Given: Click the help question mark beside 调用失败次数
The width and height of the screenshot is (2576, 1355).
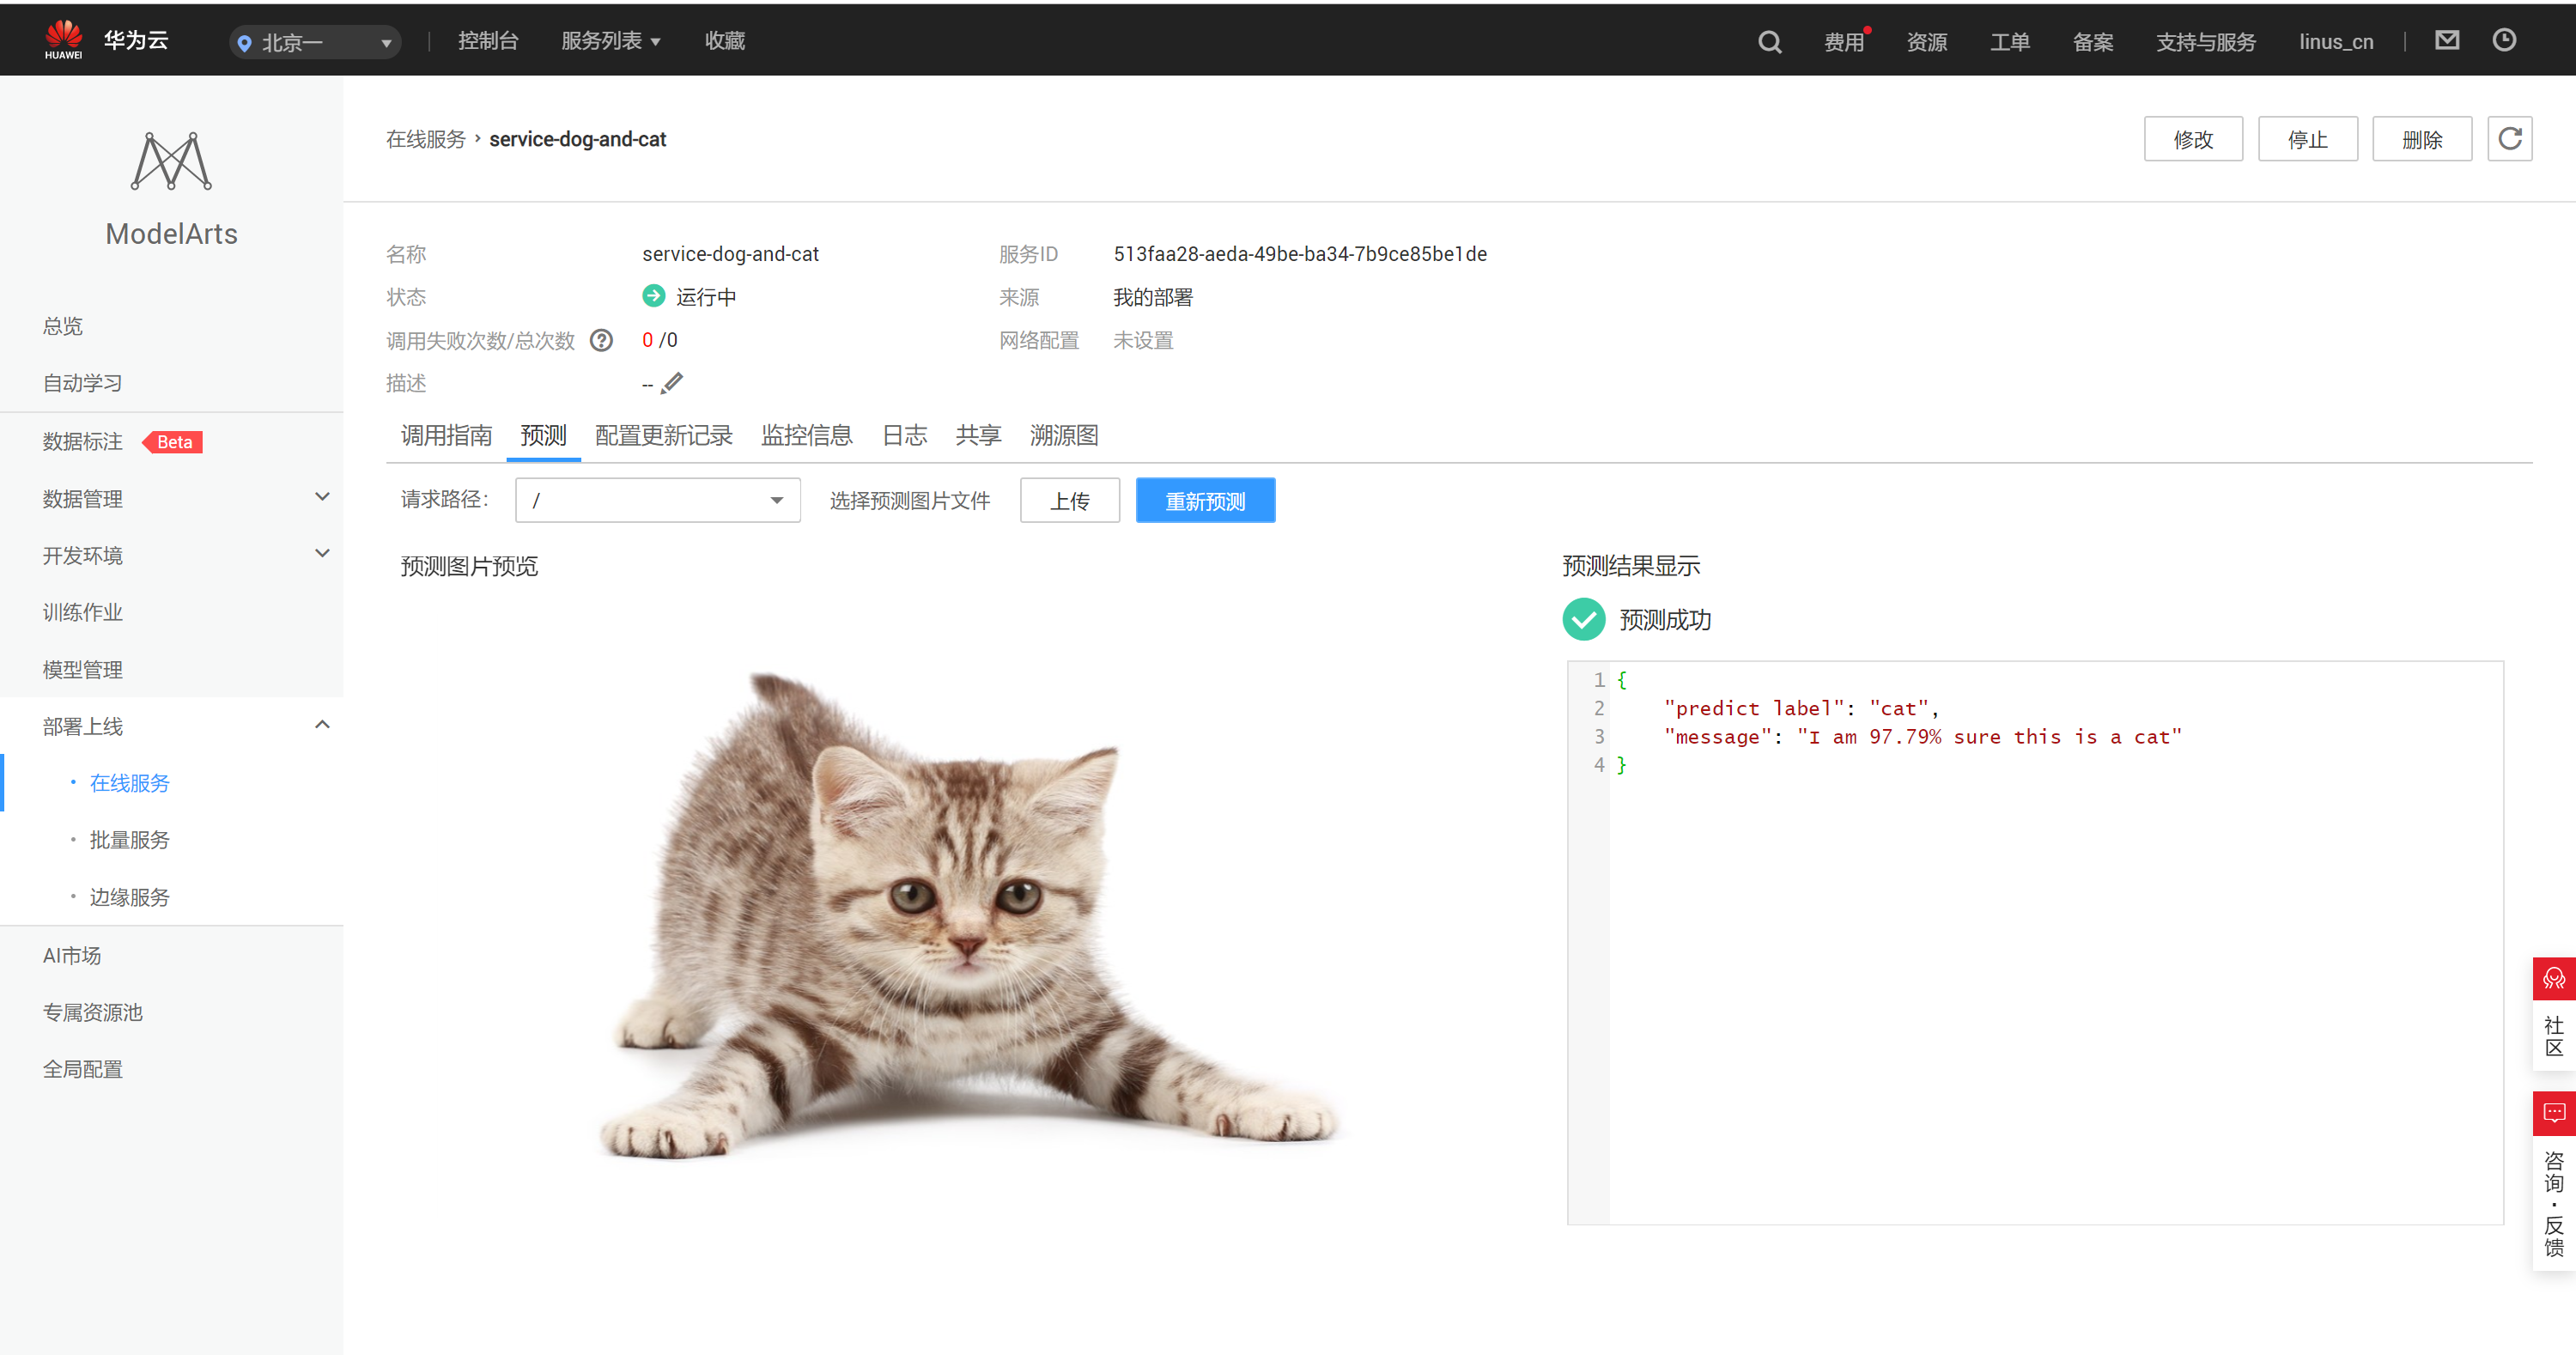Looking at the screenshot, I should (601, 341).
